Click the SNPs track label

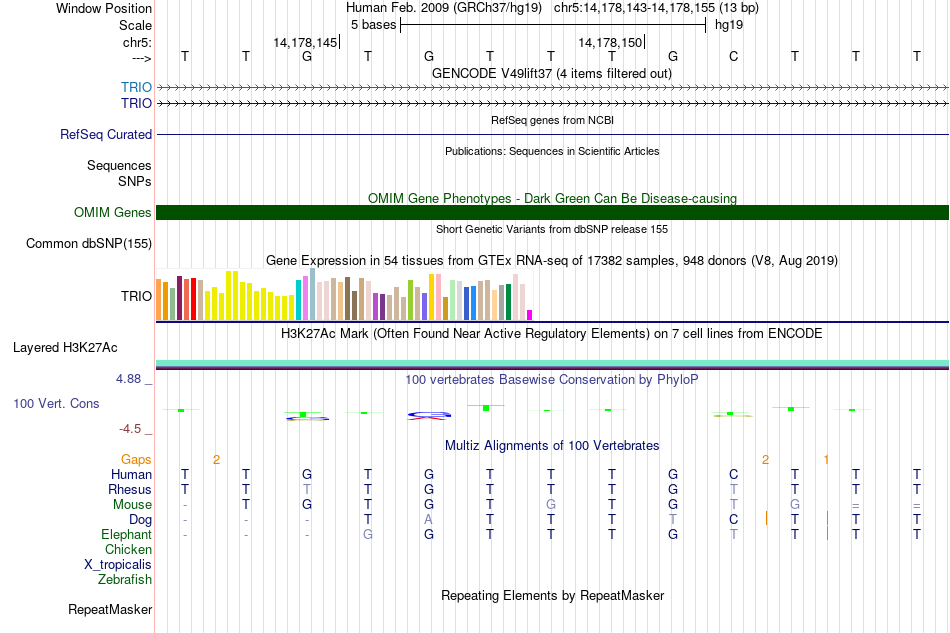coord(135,181)
